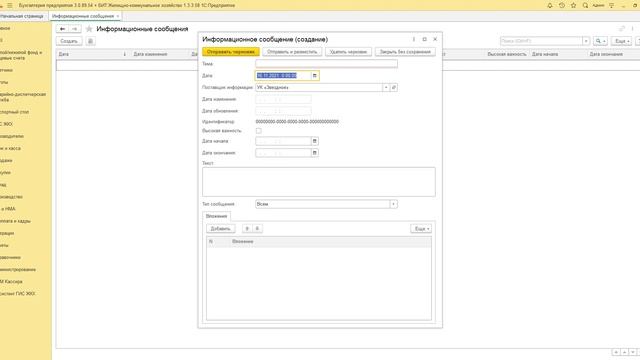This screenshot has height=360, width=640.
Task: Click the Дата value field
Action: (283, 76)
